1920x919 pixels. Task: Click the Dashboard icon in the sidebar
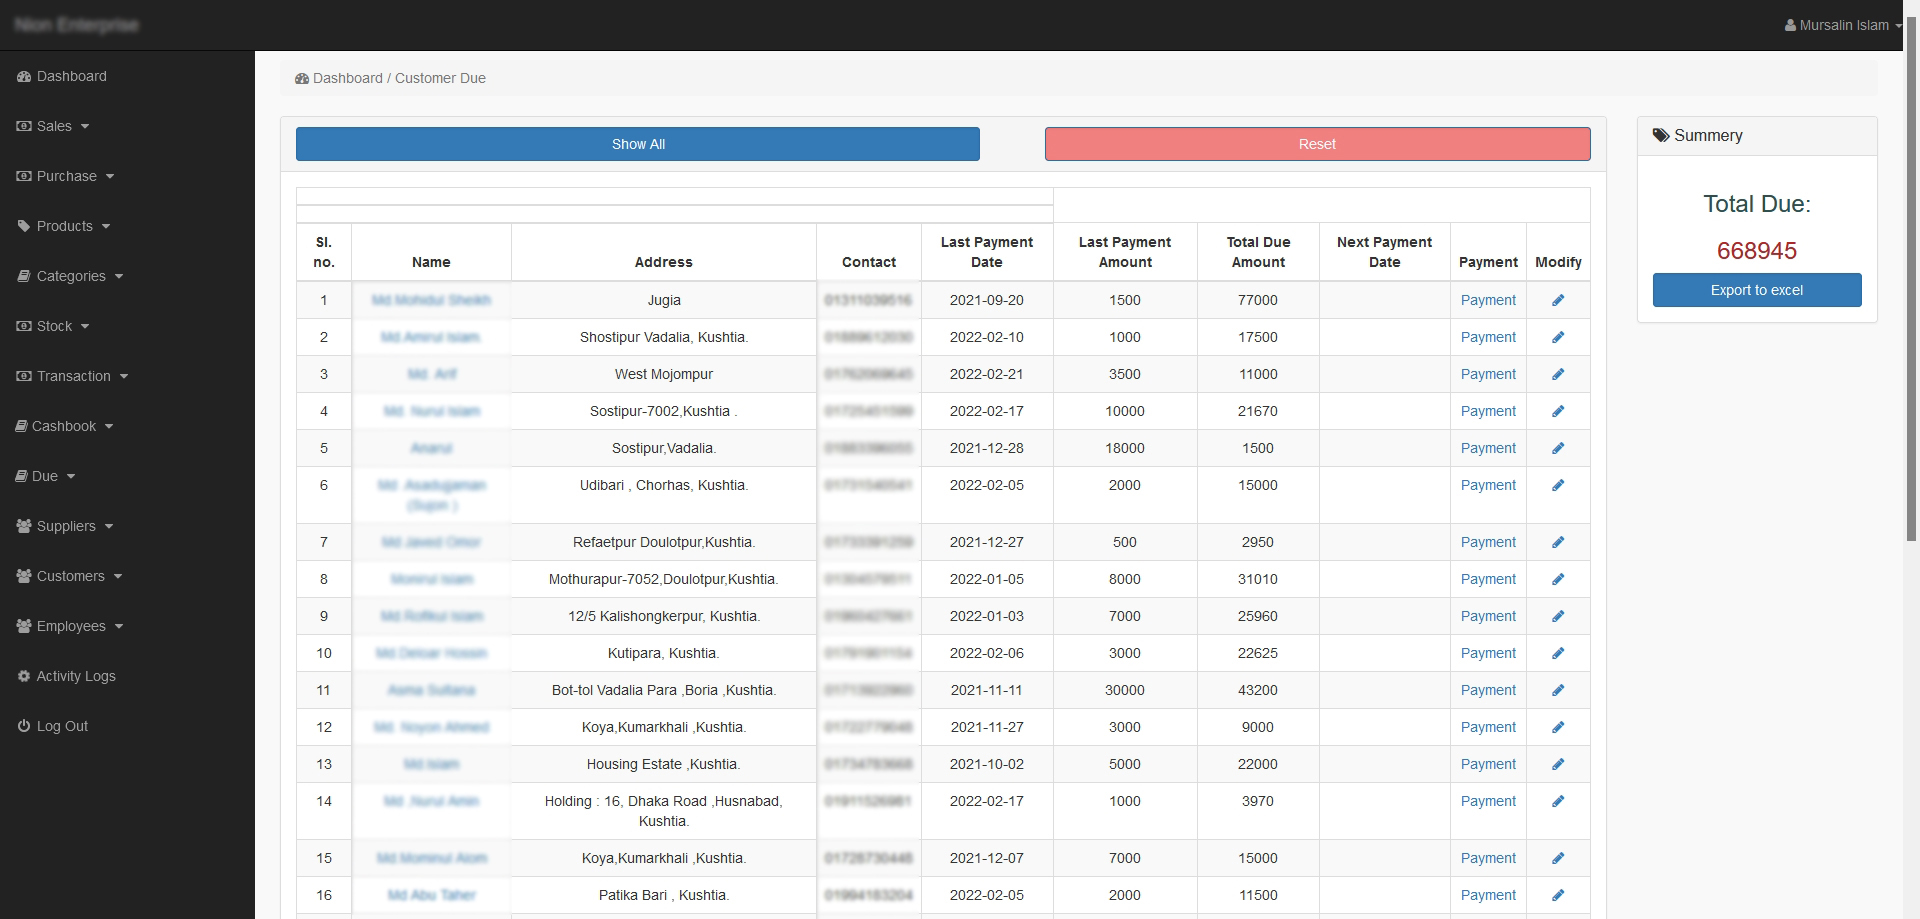tap(22, 76)
